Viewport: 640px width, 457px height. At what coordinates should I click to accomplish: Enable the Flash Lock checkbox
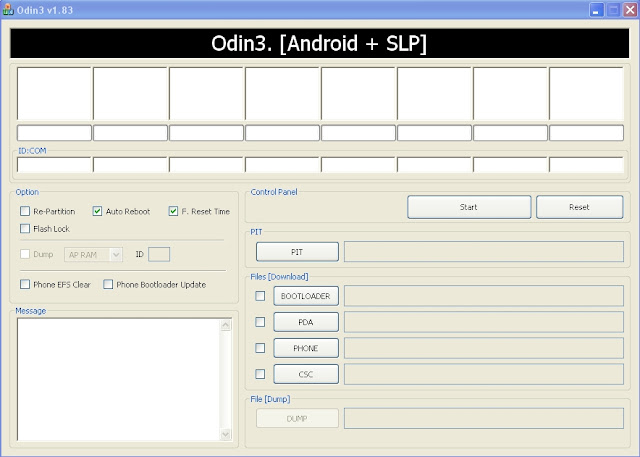pos(25,228)
